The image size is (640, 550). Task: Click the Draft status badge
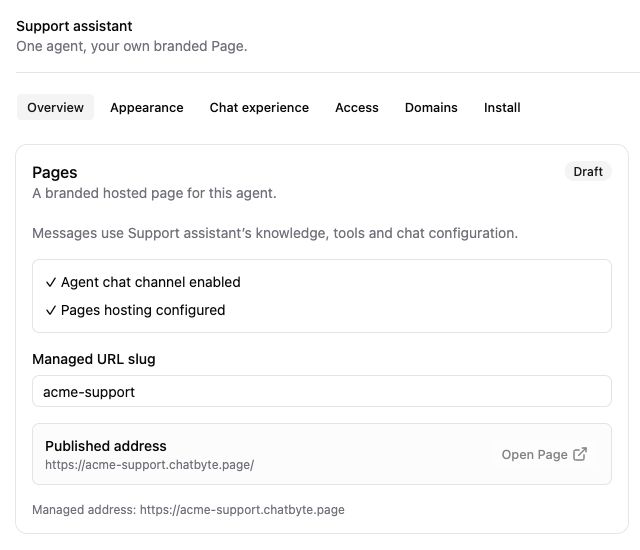coord(588,171)
